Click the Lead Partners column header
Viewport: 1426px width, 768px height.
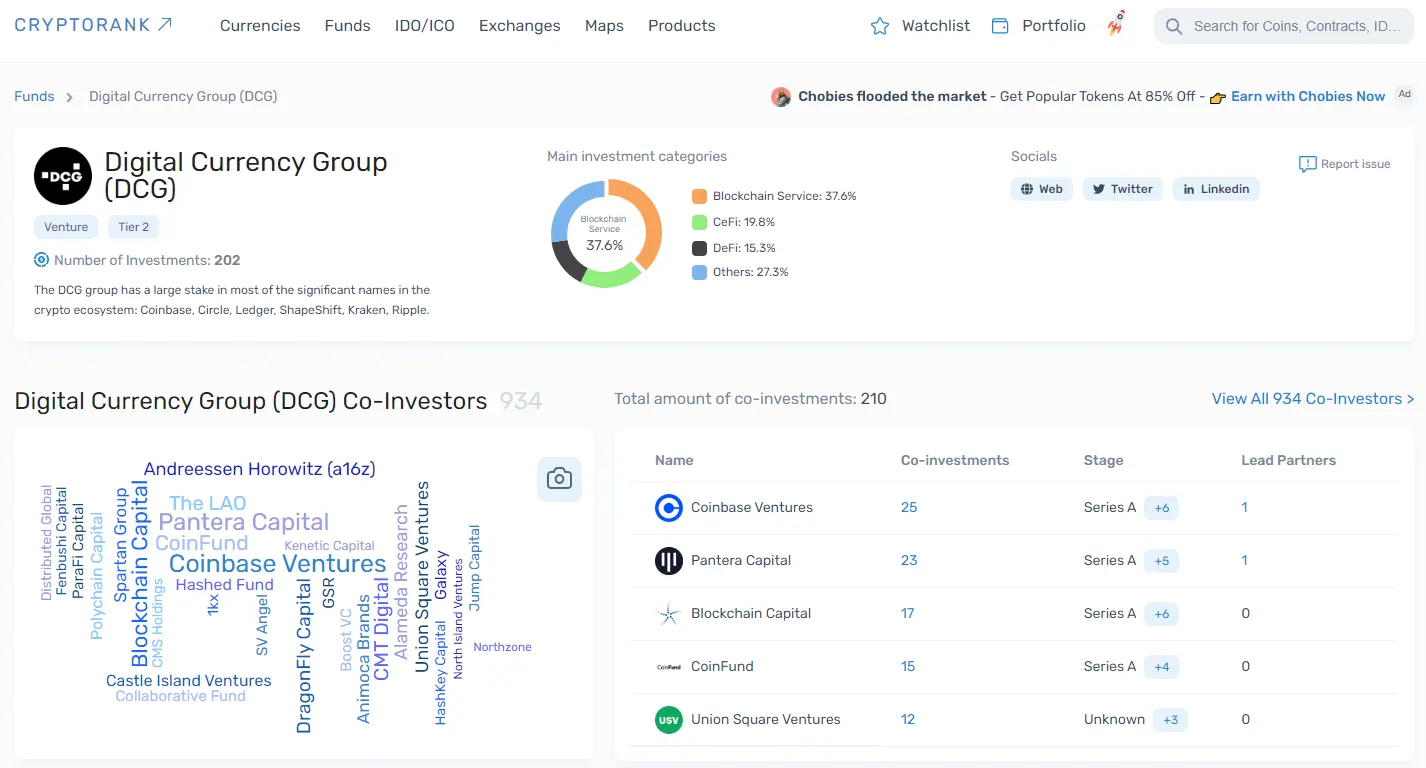pos(1288,461)
